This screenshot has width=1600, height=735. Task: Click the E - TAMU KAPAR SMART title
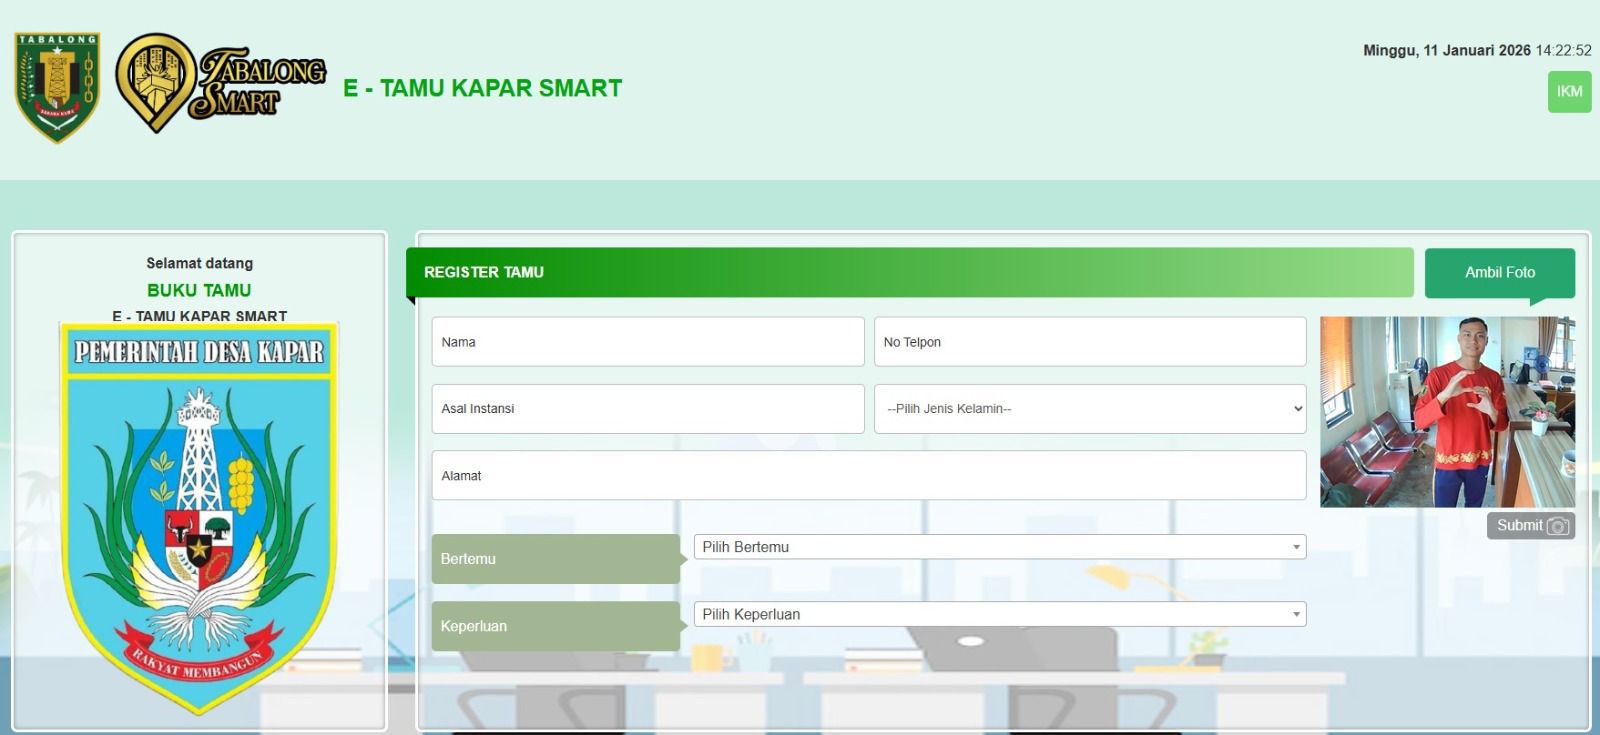coord(482,88)
